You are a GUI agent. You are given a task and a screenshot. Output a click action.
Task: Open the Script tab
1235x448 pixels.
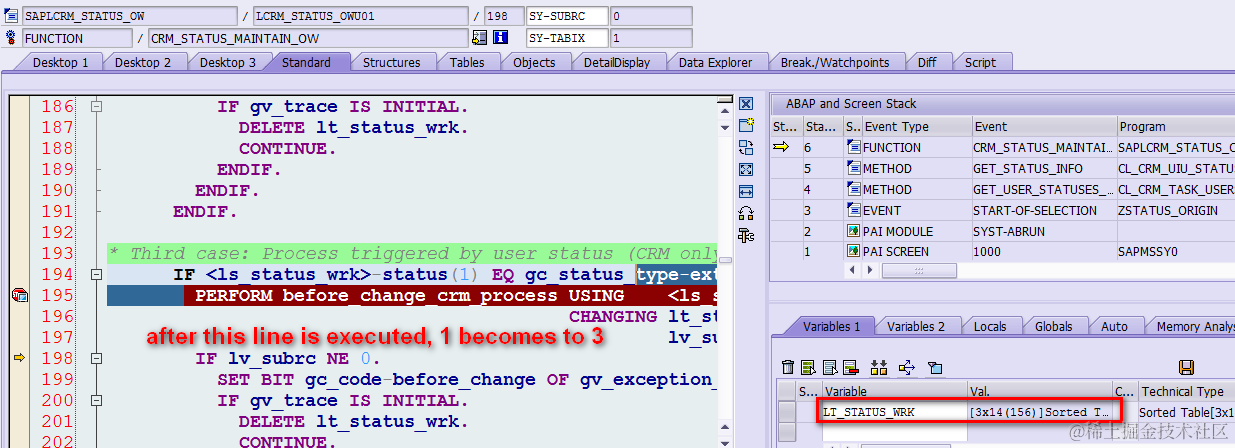coord(980,62)
